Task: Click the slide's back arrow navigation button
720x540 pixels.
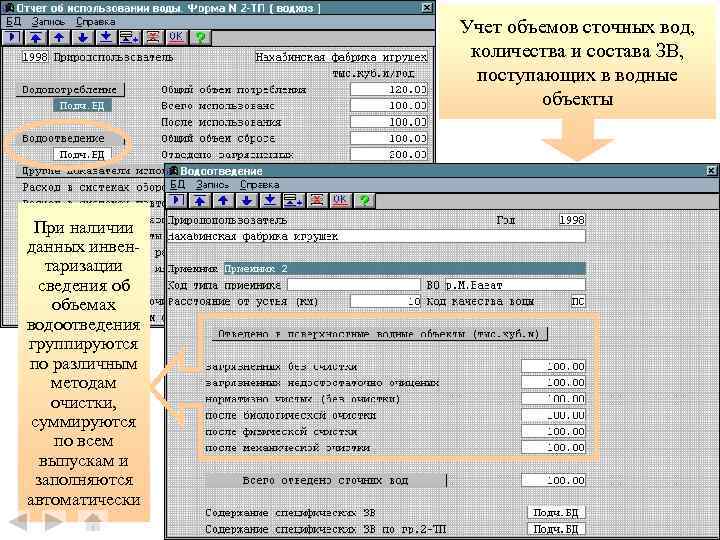Action: coord(20,522)
